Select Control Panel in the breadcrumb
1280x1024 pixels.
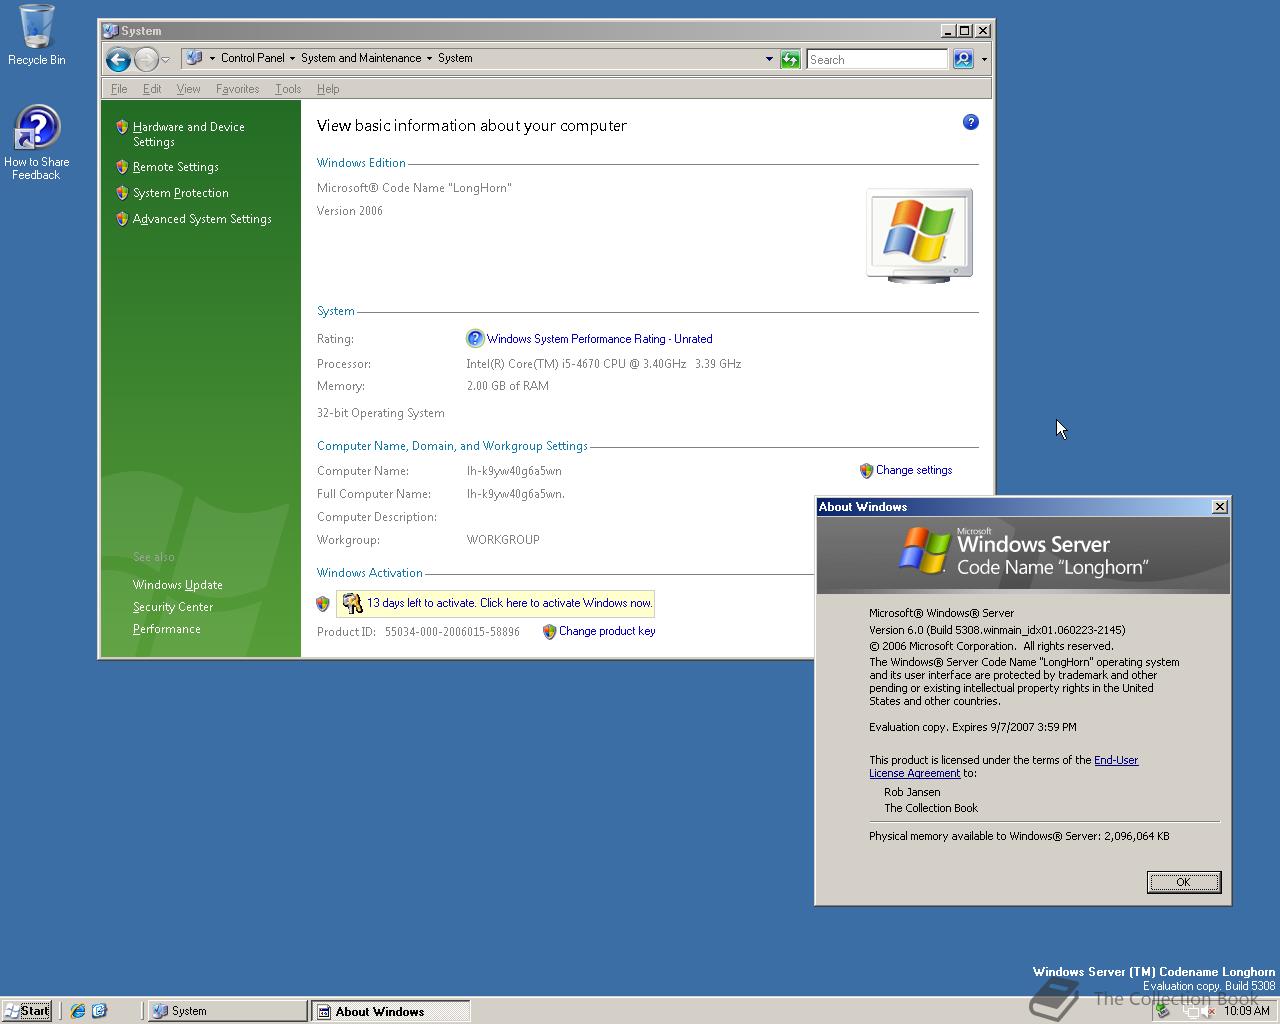(x=252, y=58)
